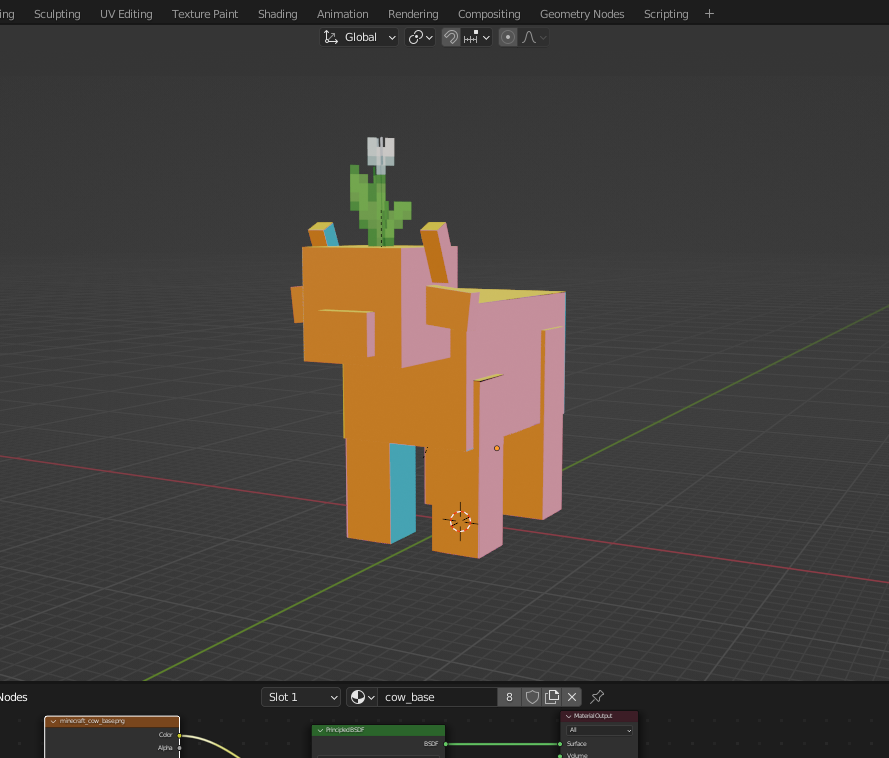The height and width of the screenshot is (758, 889).
Task: Switch to the Rendering workspace tab
Action: click(413, 14)
